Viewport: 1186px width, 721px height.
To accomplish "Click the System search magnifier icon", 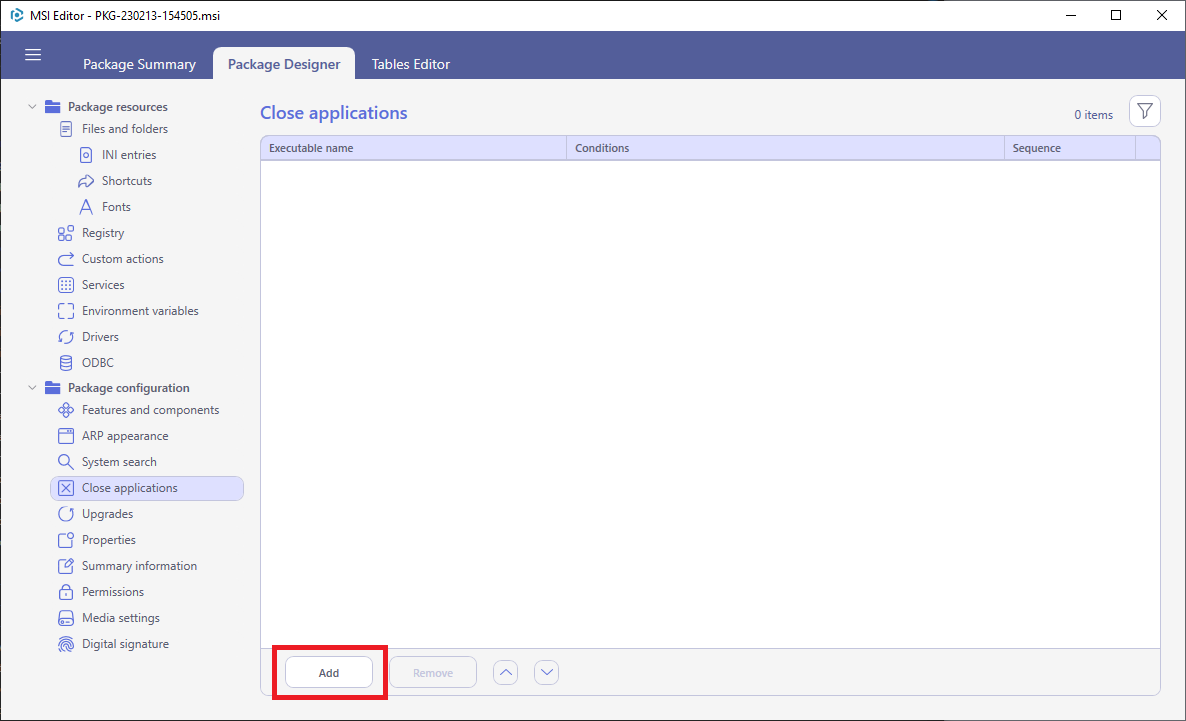I will (x=66, y=462).
